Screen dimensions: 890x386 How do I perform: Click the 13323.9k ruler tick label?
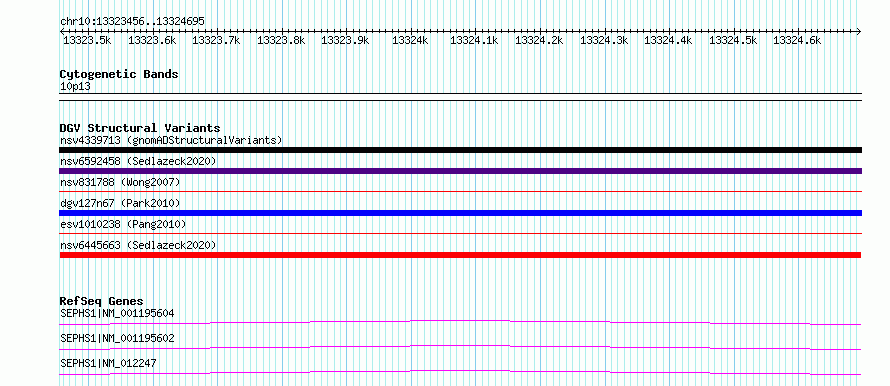[x=345, y=40]
